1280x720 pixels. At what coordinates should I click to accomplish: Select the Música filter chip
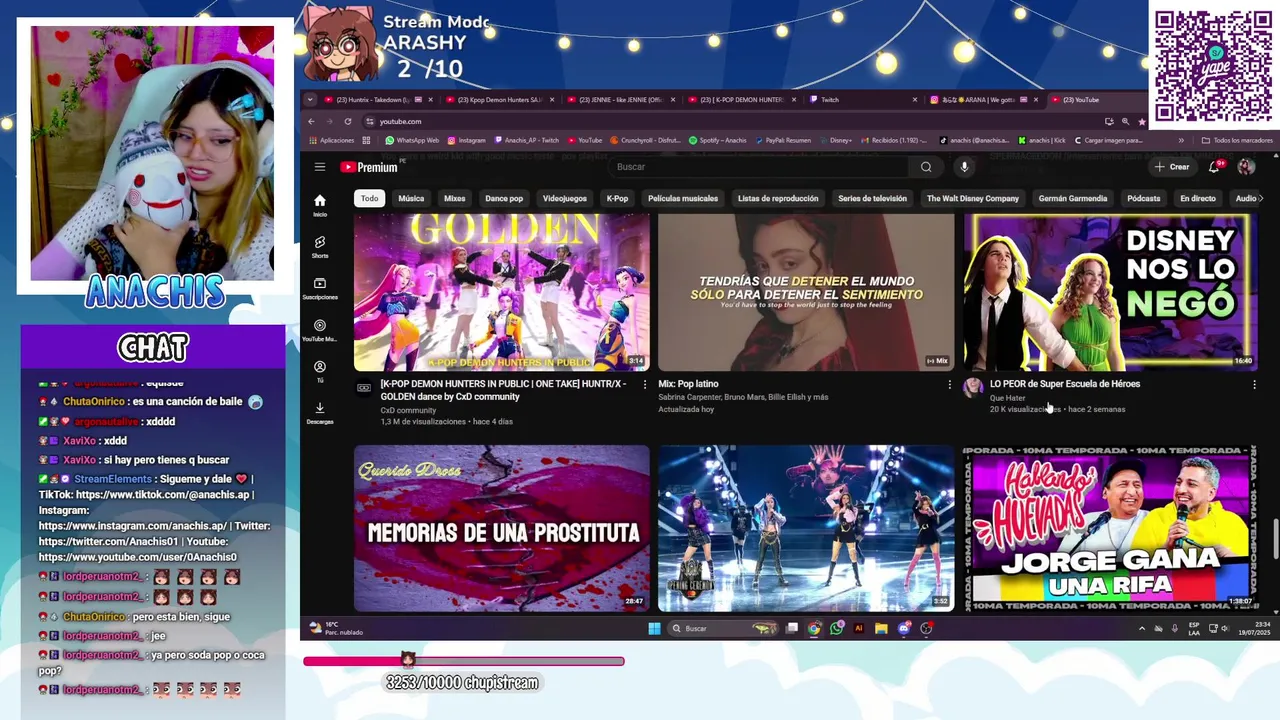[411, 198]
